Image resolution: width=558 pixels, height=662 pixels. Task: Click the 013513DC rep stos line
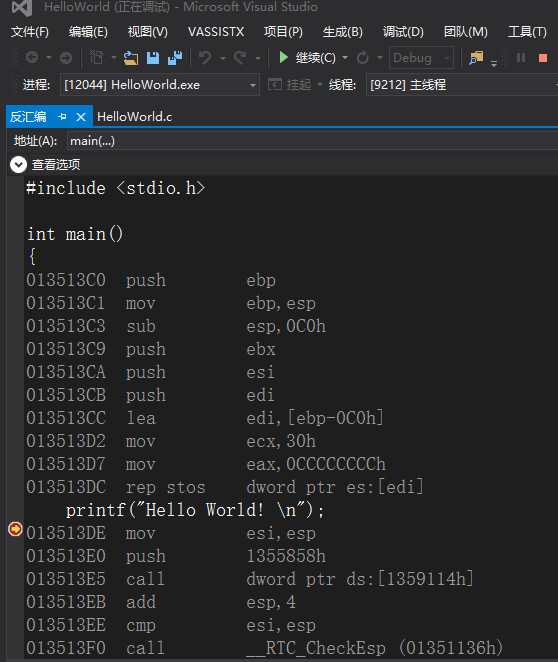[225, 487]
